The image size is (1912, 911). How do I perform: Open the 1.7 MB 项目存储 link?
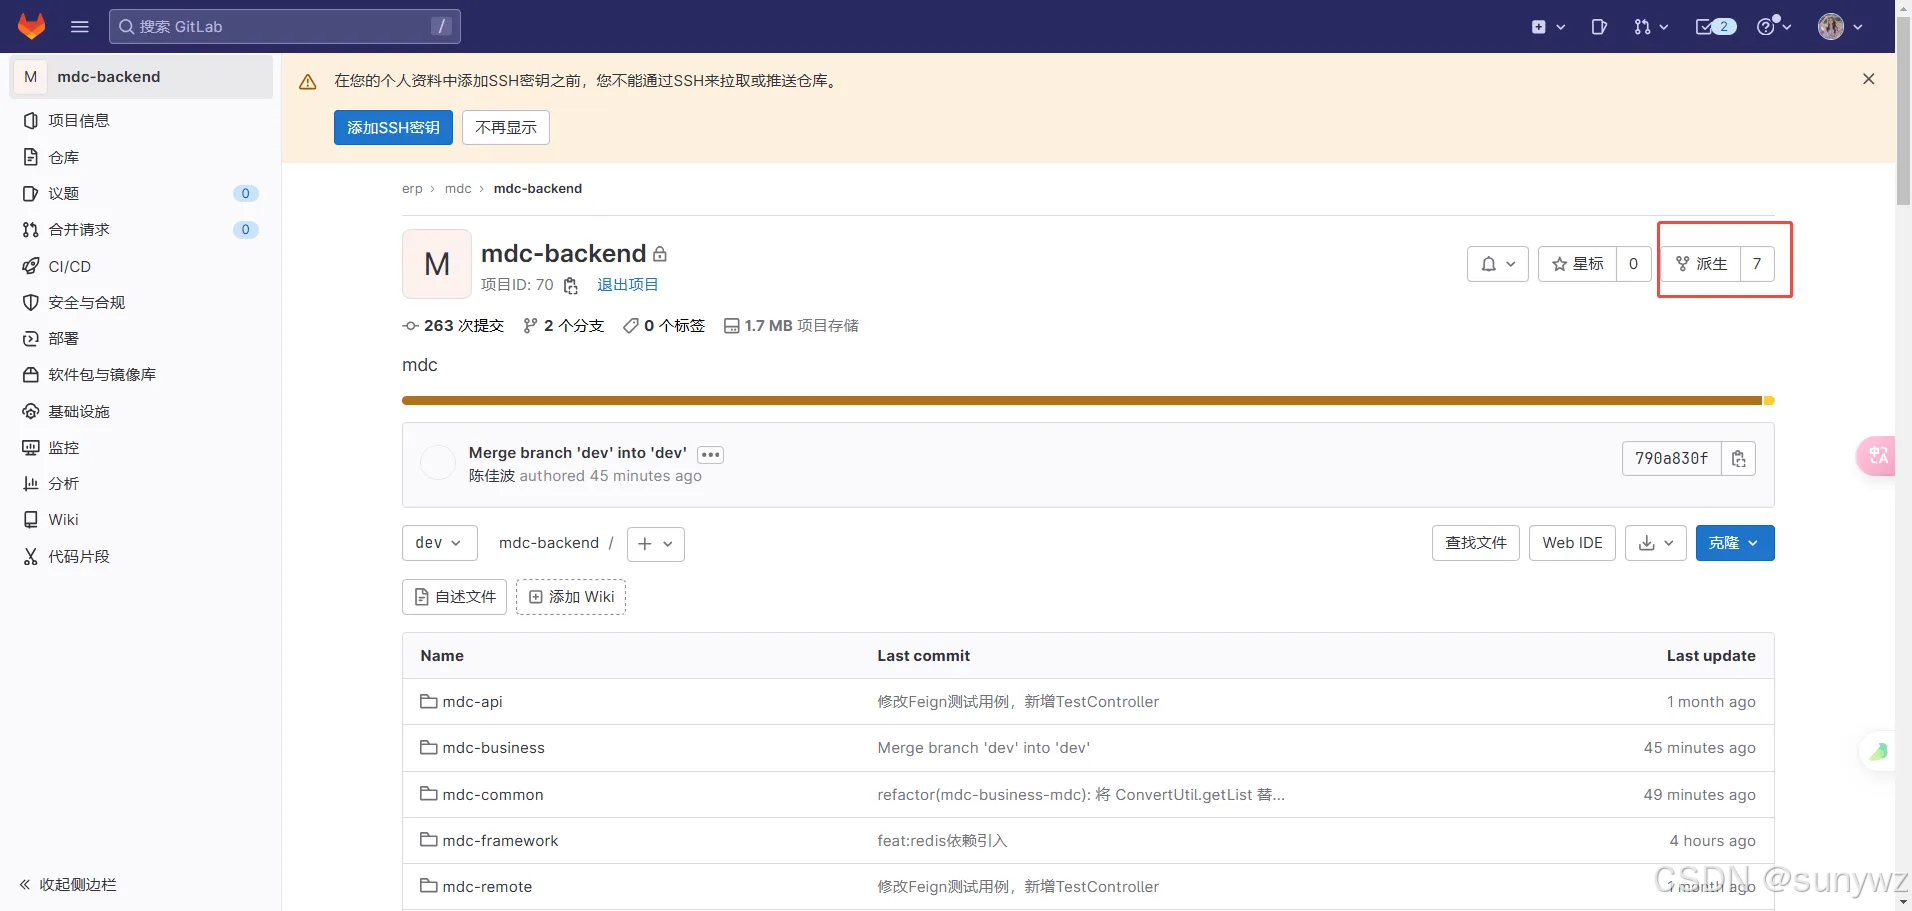pos(791,326)
